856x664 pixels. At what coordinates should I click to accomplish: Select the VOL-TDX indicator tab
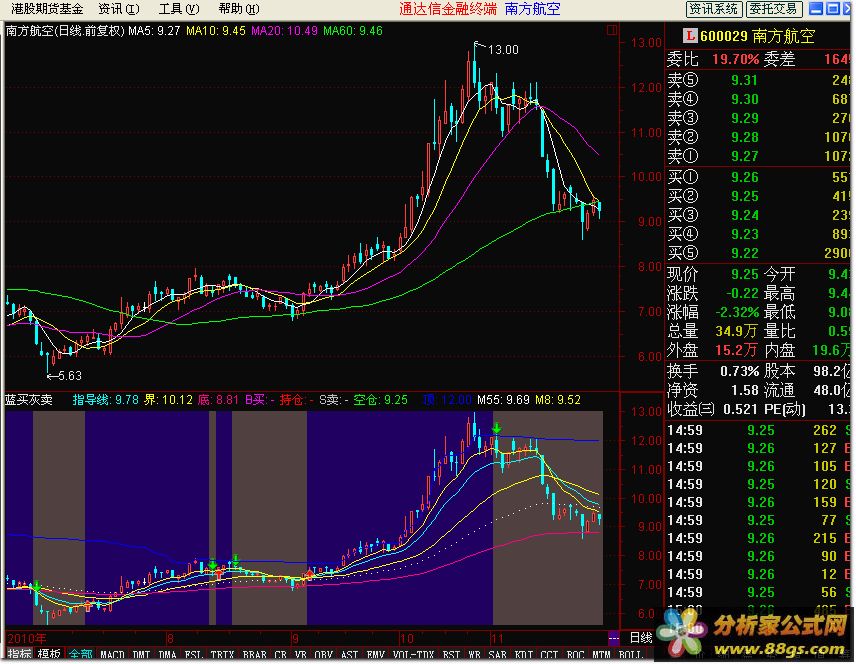coord(413,654)
